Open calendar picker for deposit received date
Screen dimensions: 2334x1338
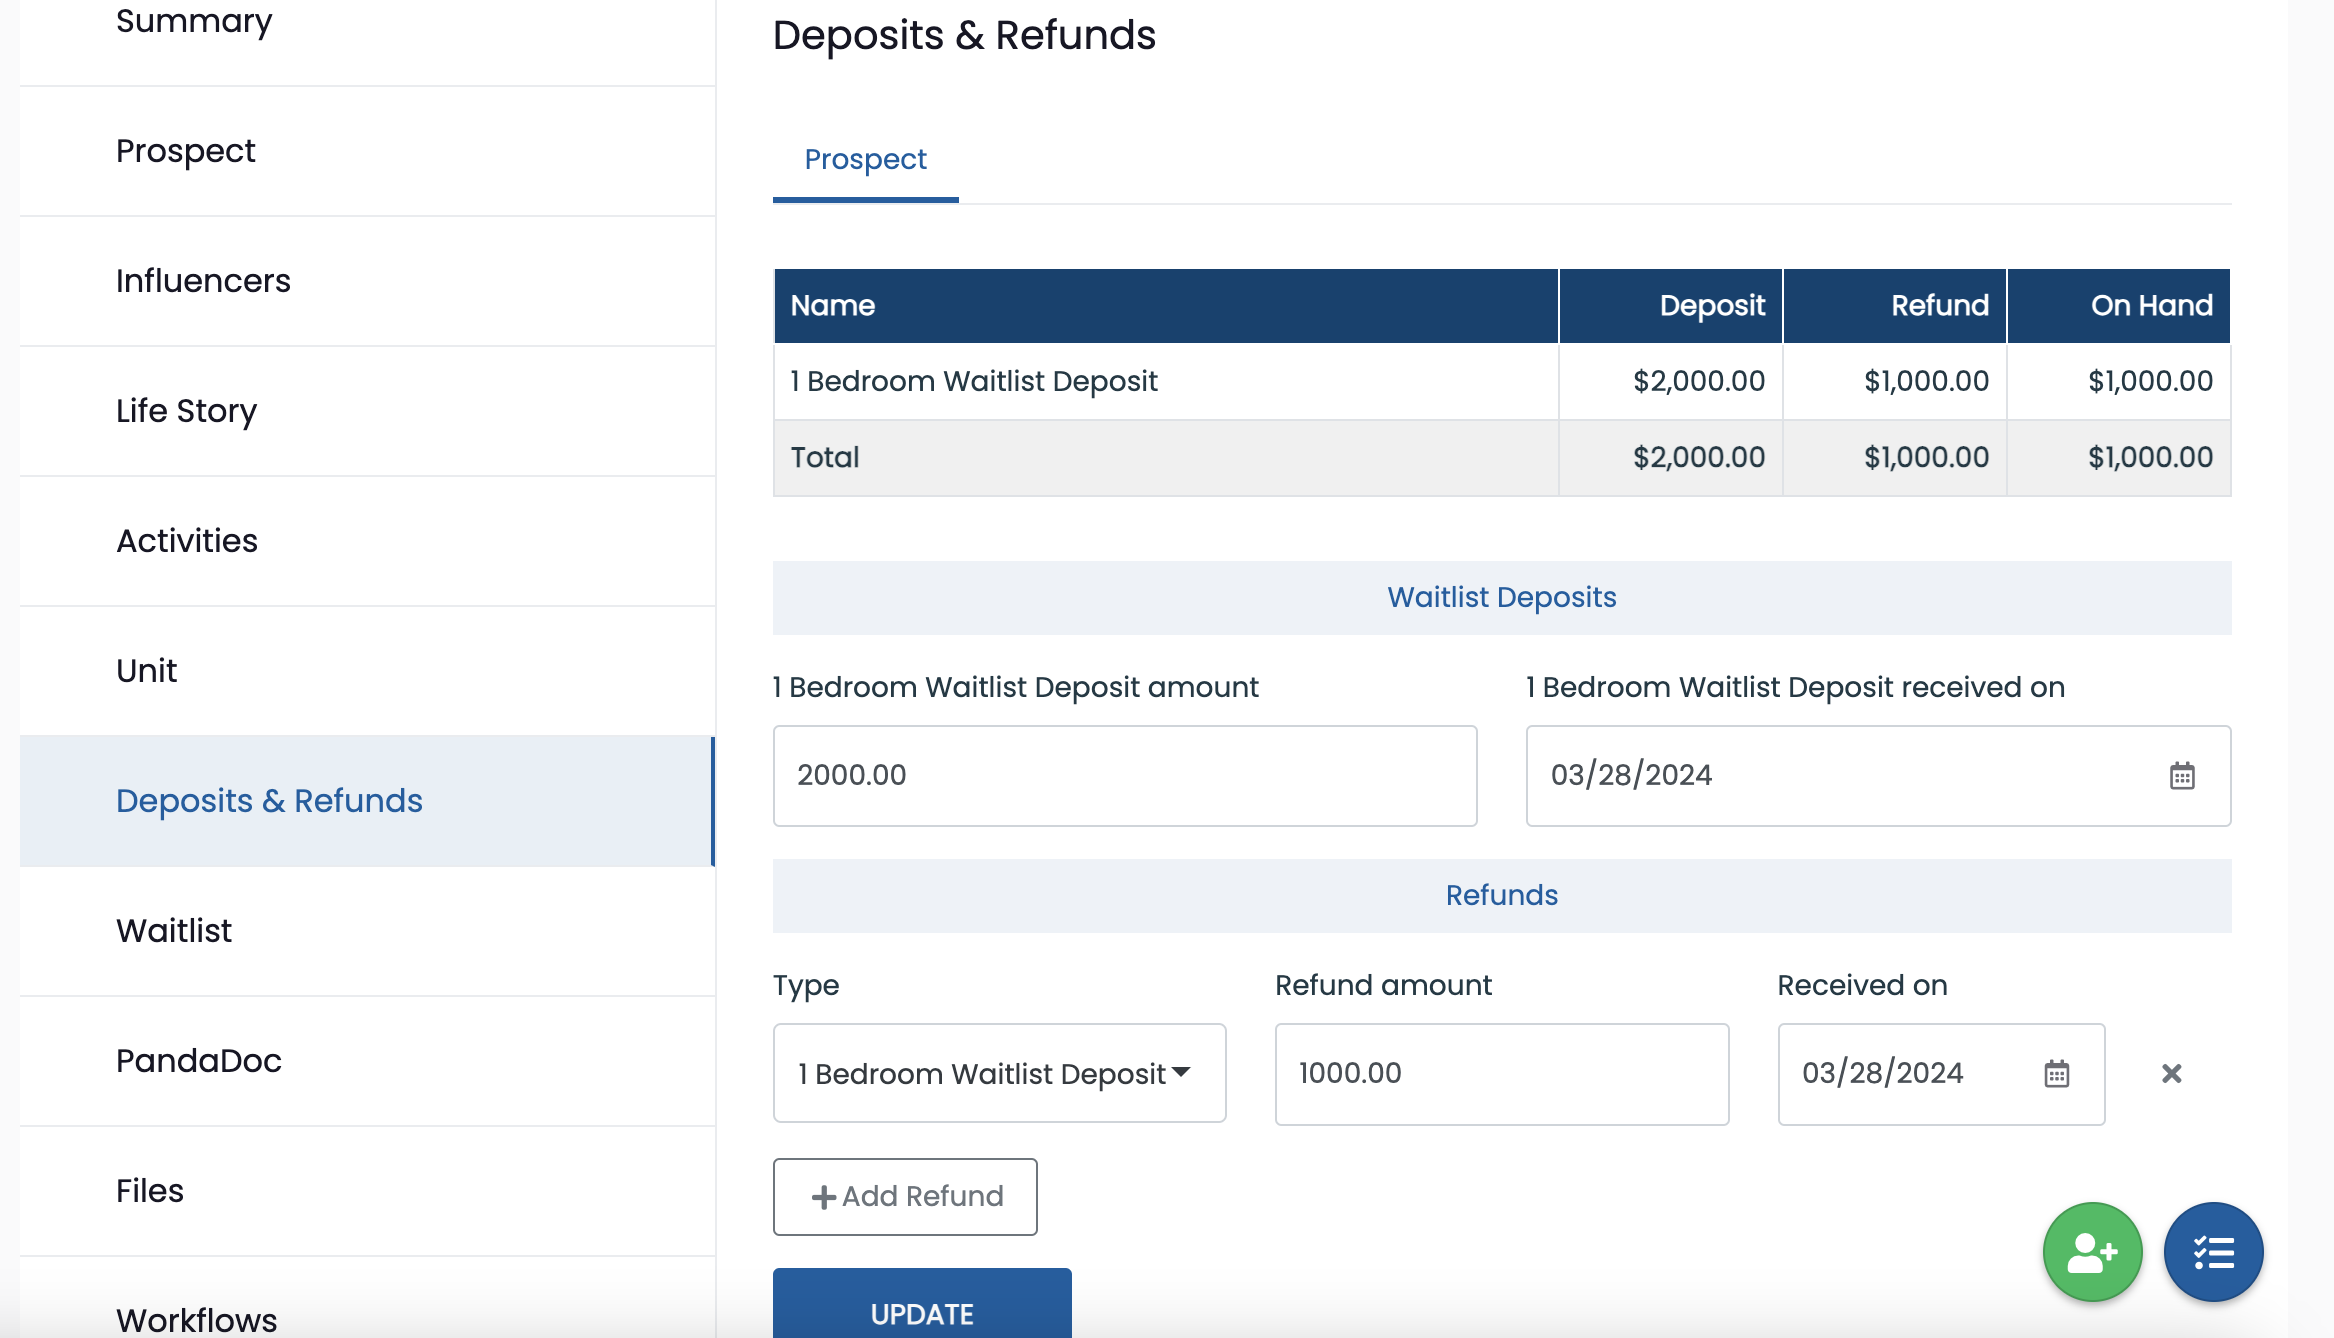tap(2182, 776)
